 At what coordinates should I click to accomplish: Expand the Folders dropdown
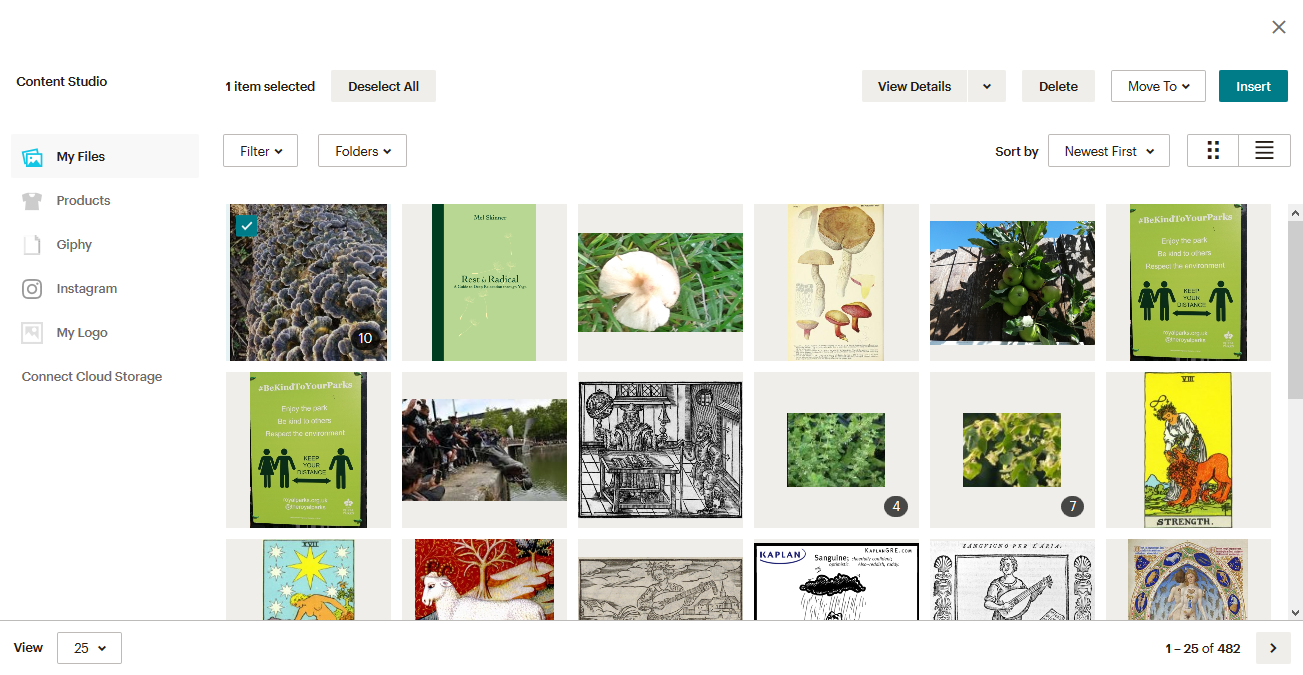point(362,151)
